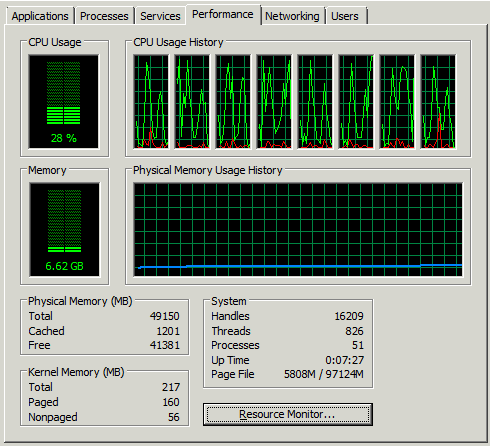Go to the Networking tab
Screen dimensions: 490x446
(292, 16)
